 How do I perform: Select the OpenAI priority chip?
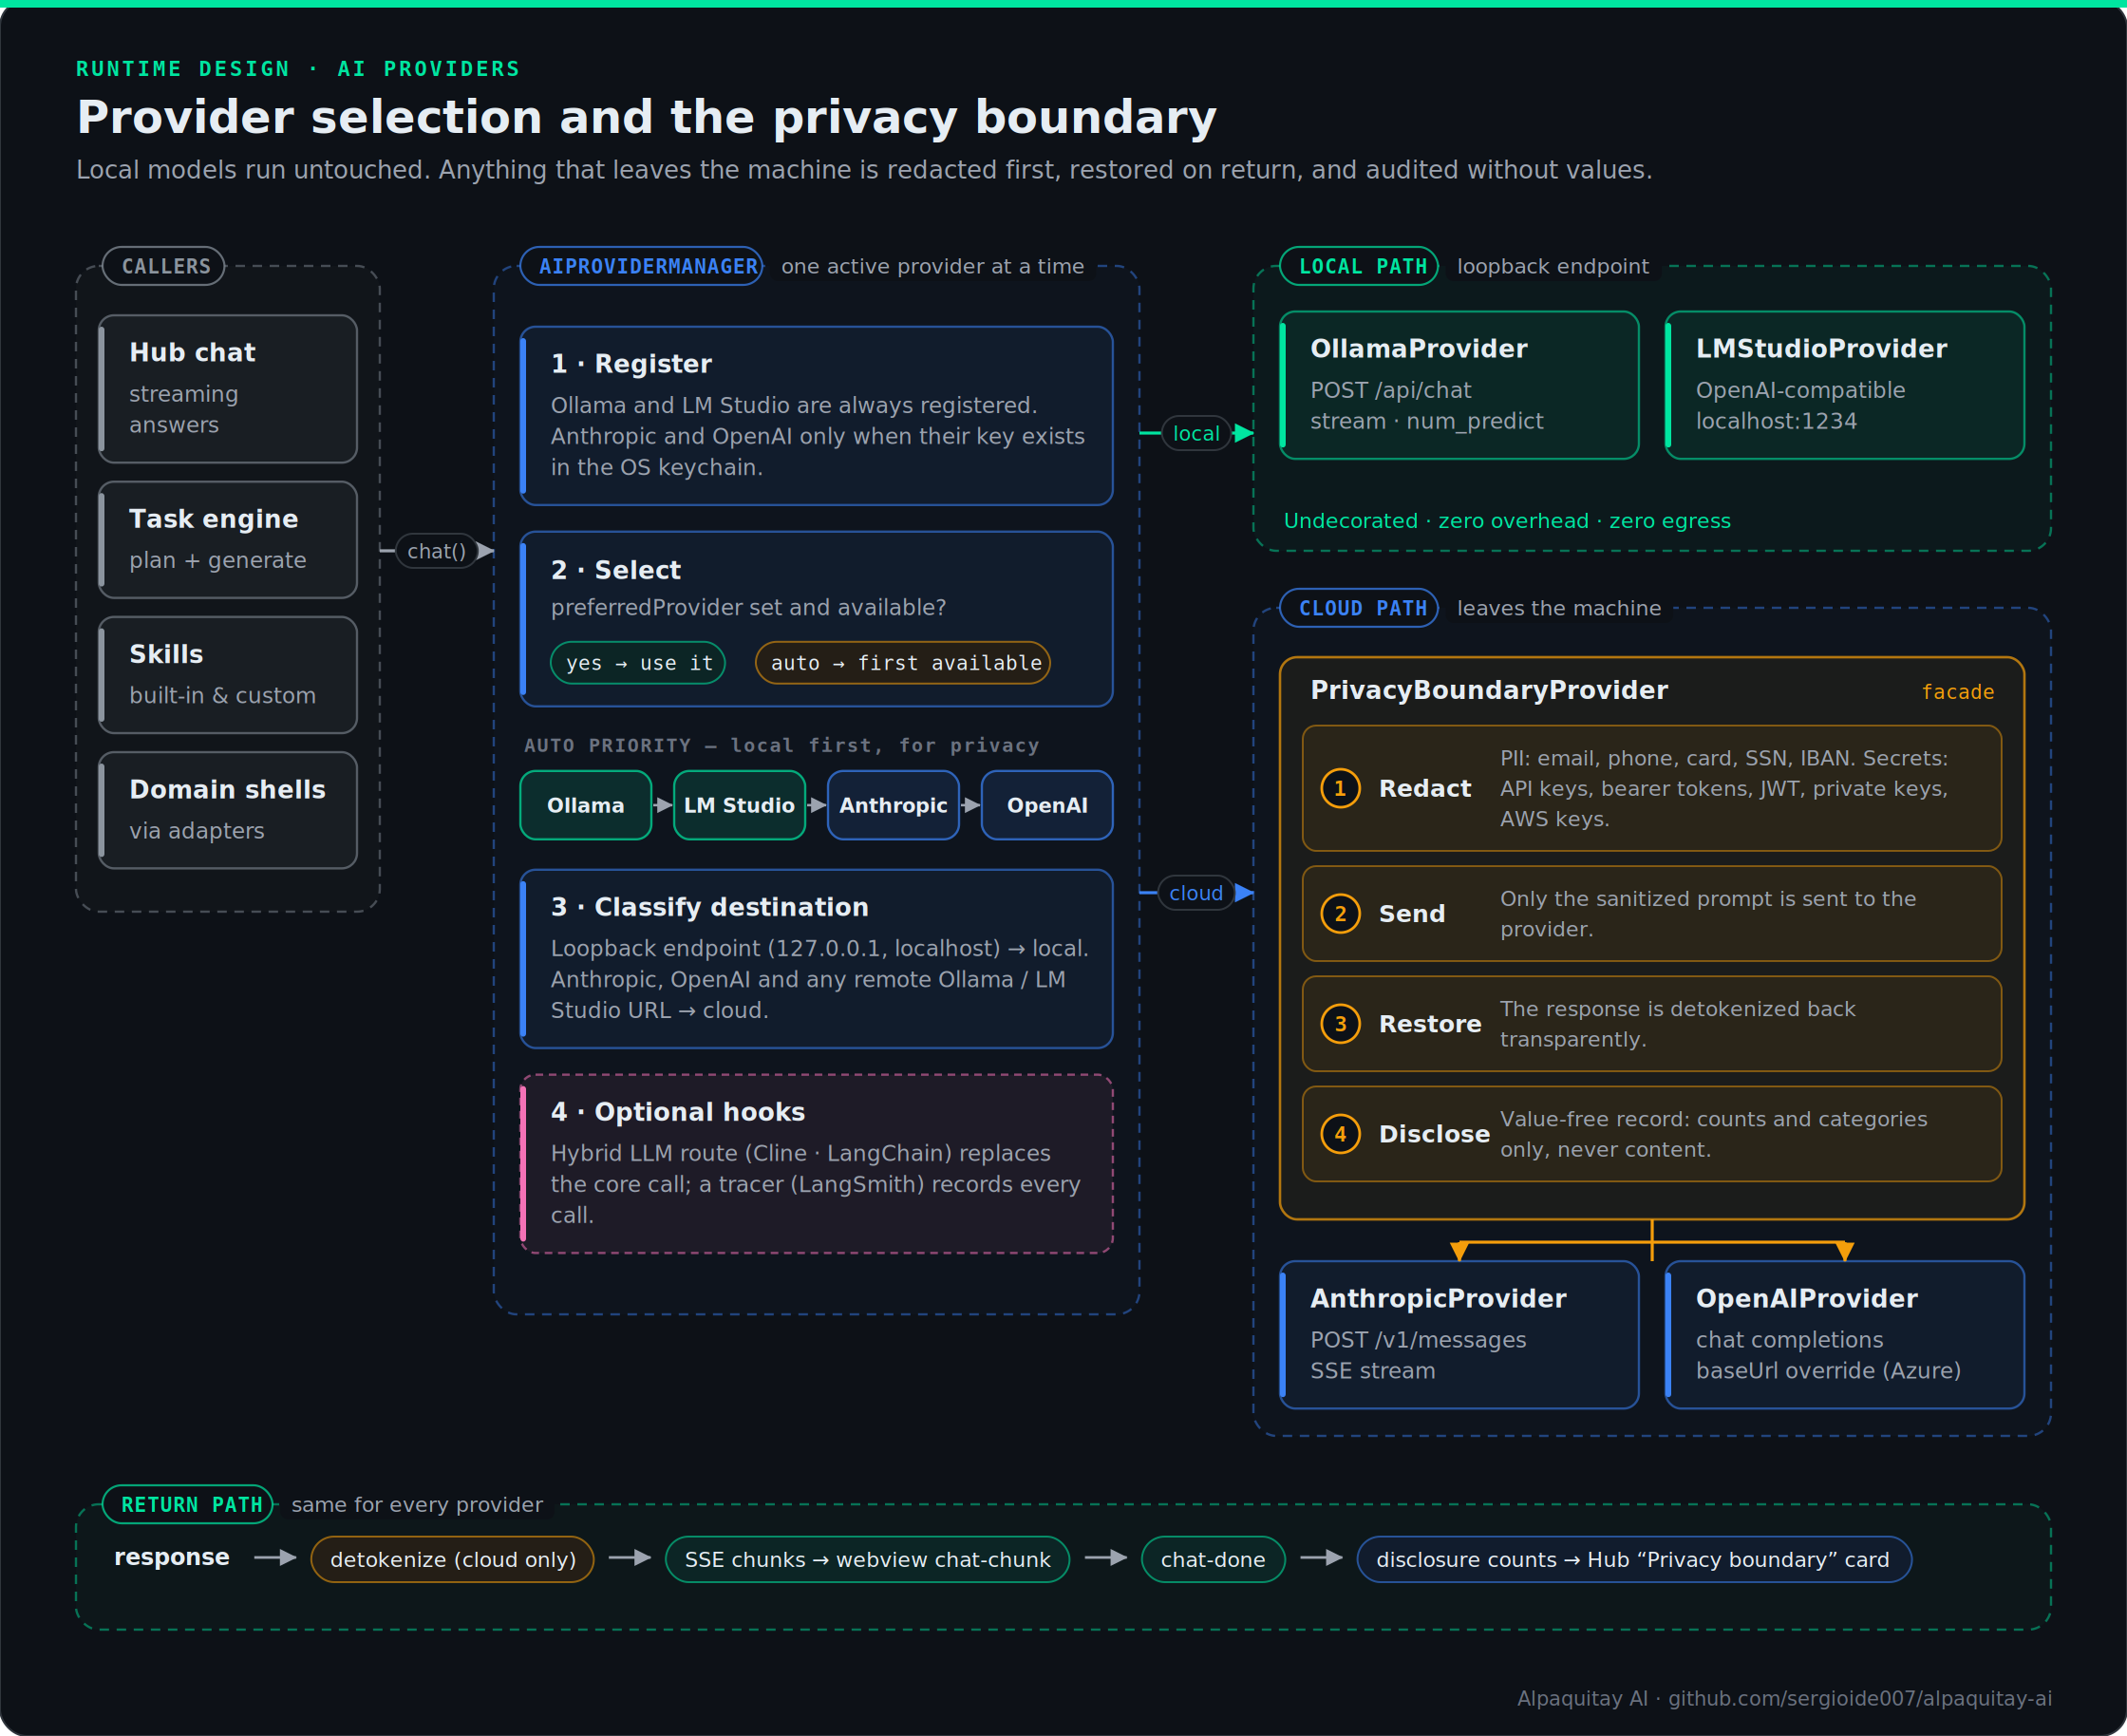pos(1047,805)
